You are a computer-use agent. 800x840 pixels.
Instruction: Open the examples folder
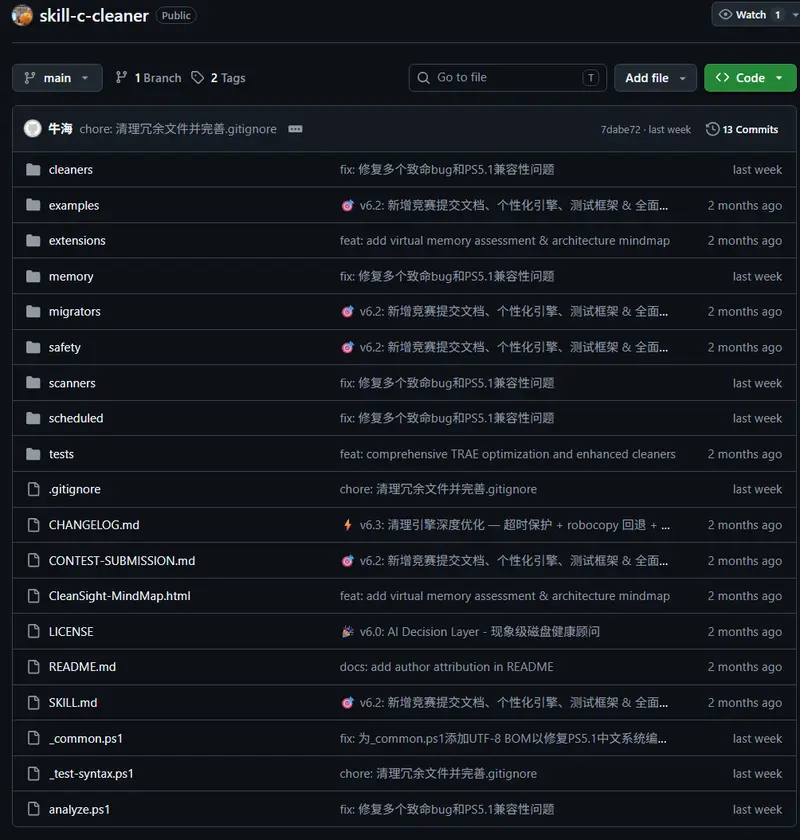(74, 206)
